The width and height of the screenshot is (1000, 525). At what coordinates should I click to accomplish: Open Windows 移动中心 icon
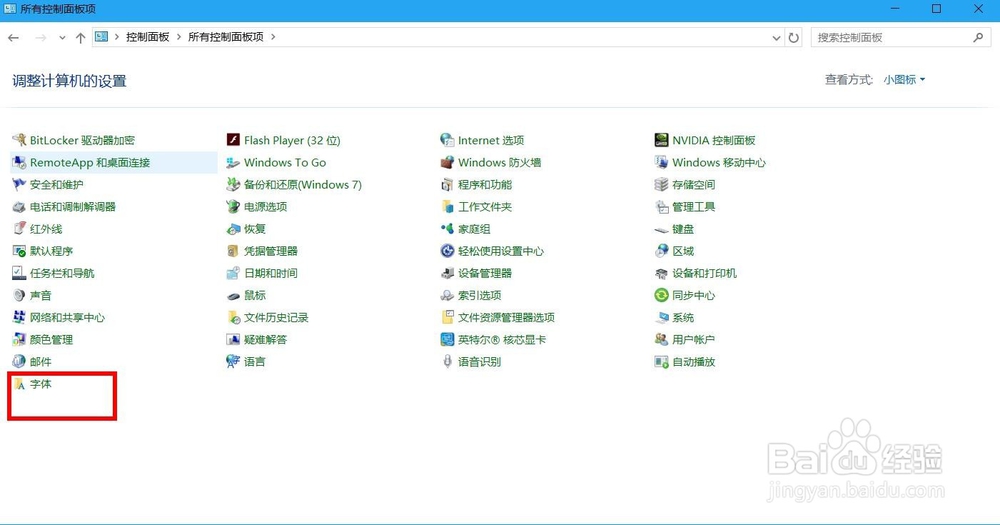point(661,163)
